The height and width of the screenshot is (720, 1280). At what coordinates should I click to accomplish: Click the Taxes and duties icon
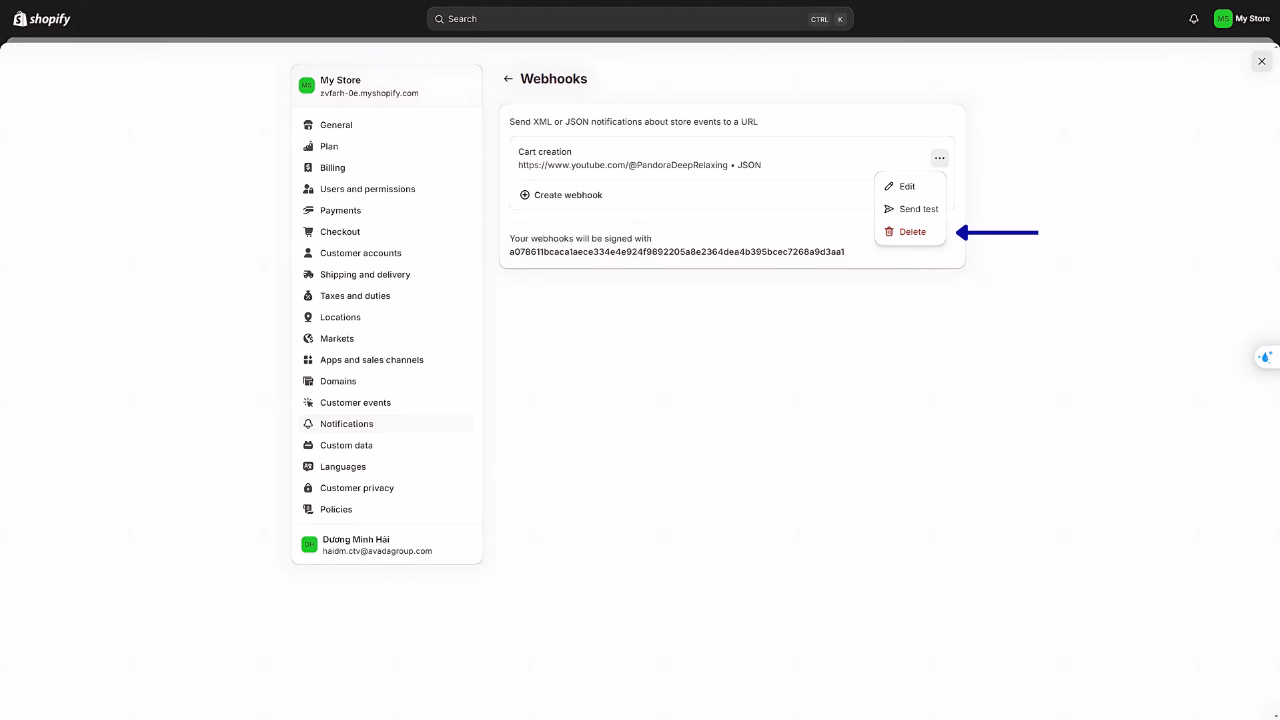click(x=308, y=296)
